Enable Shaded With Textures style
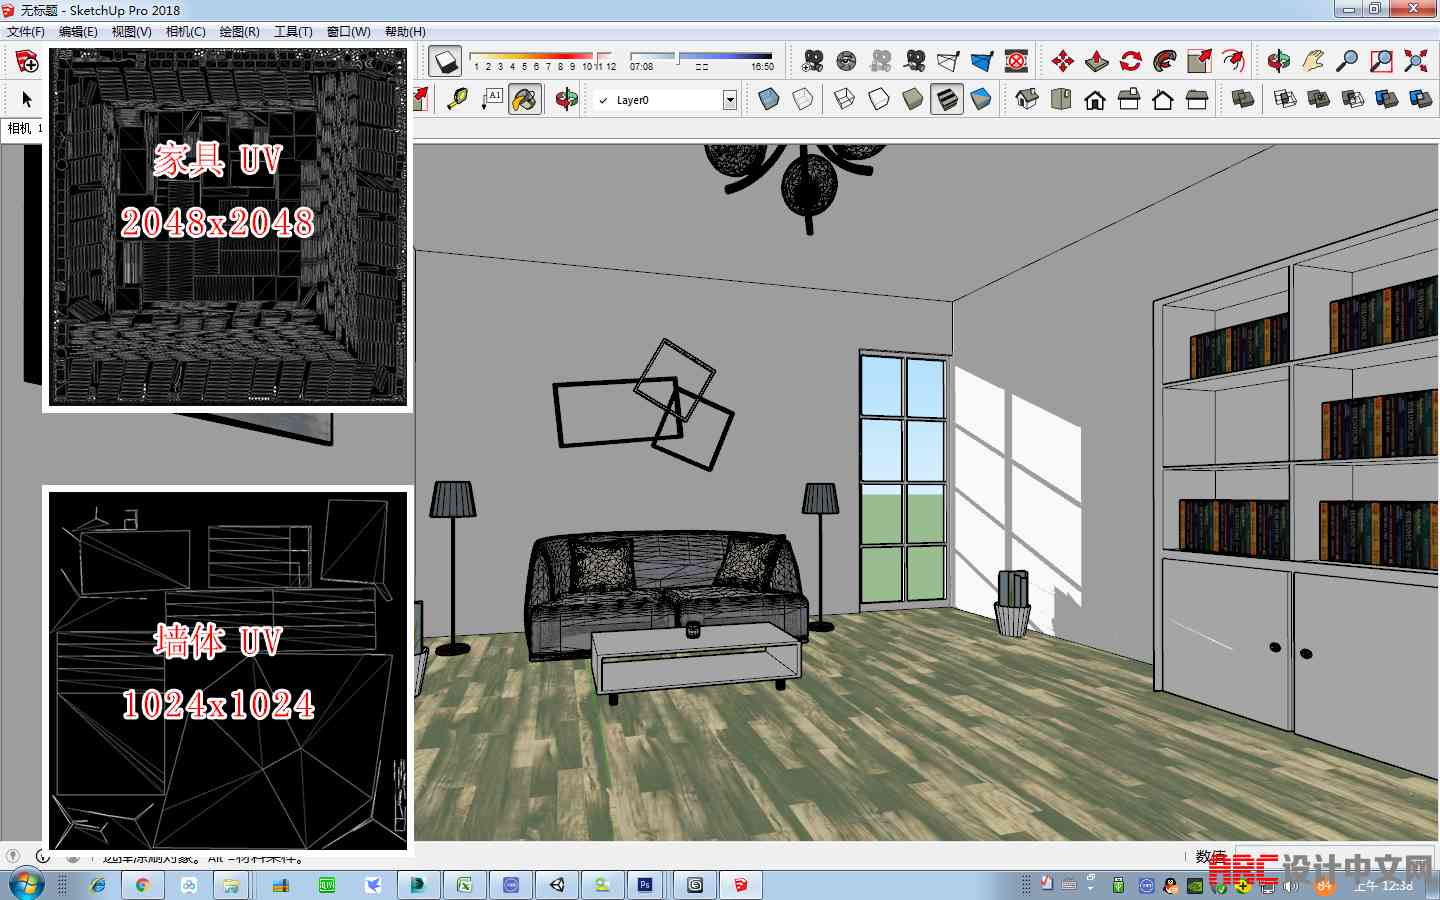Screen dimensions: 1440x900 pyautogui.click(x=947, y=99)
